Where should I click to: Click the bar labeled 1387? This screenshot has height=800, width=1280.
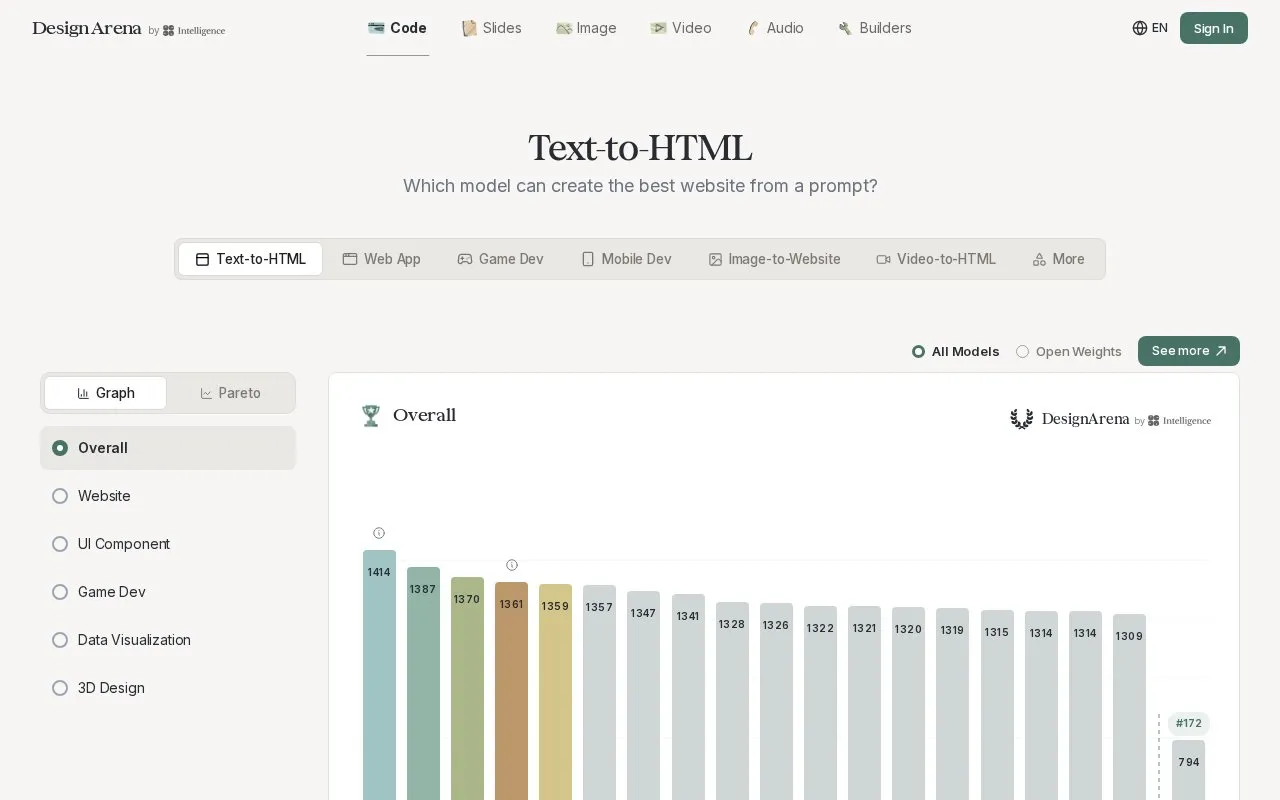tap(423, 684)
